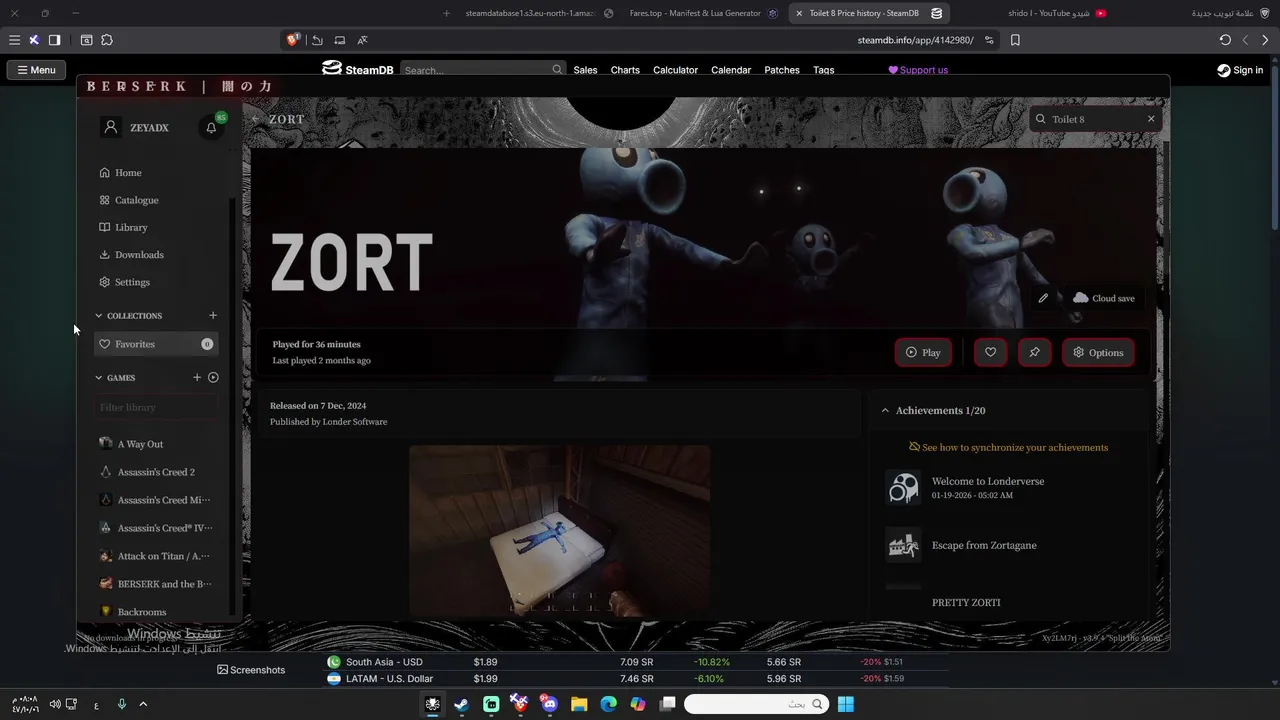Viewport: 1280px width, 720px height.
Task: Open the SteamDB Calendar page
Action: (731, 70)
